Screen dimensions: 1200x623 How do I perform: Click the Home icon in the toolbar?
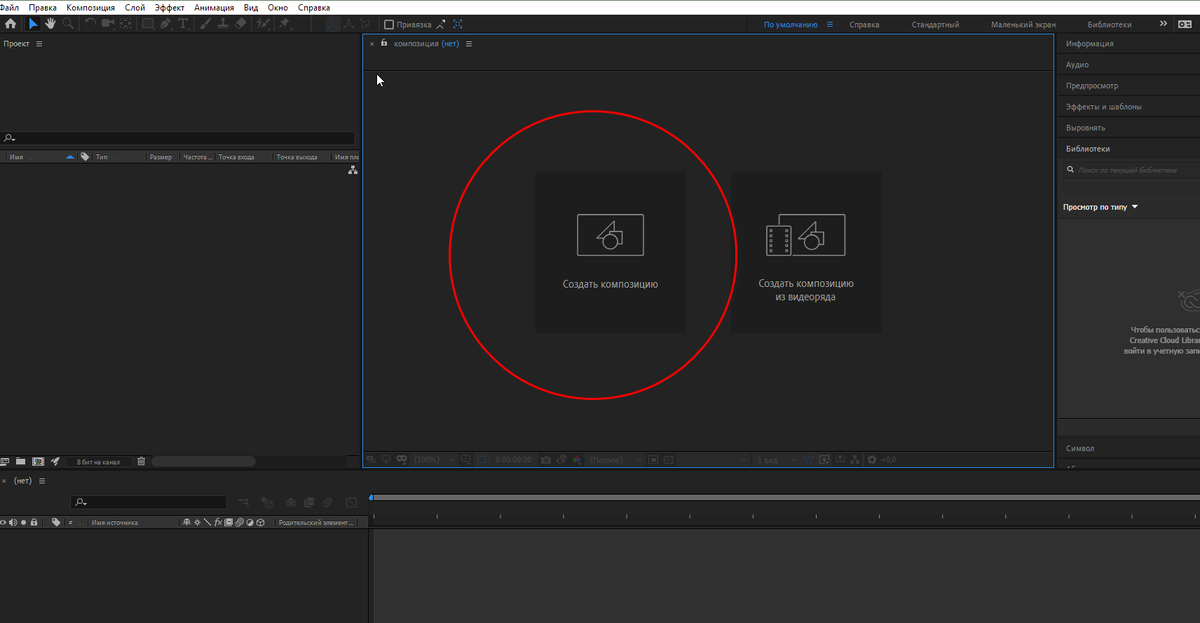point(11,24)
